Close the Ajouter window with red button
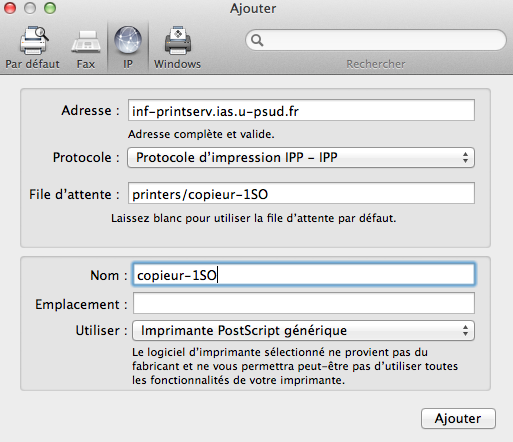513x442 pixels. pyautogui.click(x=10, y=8)
